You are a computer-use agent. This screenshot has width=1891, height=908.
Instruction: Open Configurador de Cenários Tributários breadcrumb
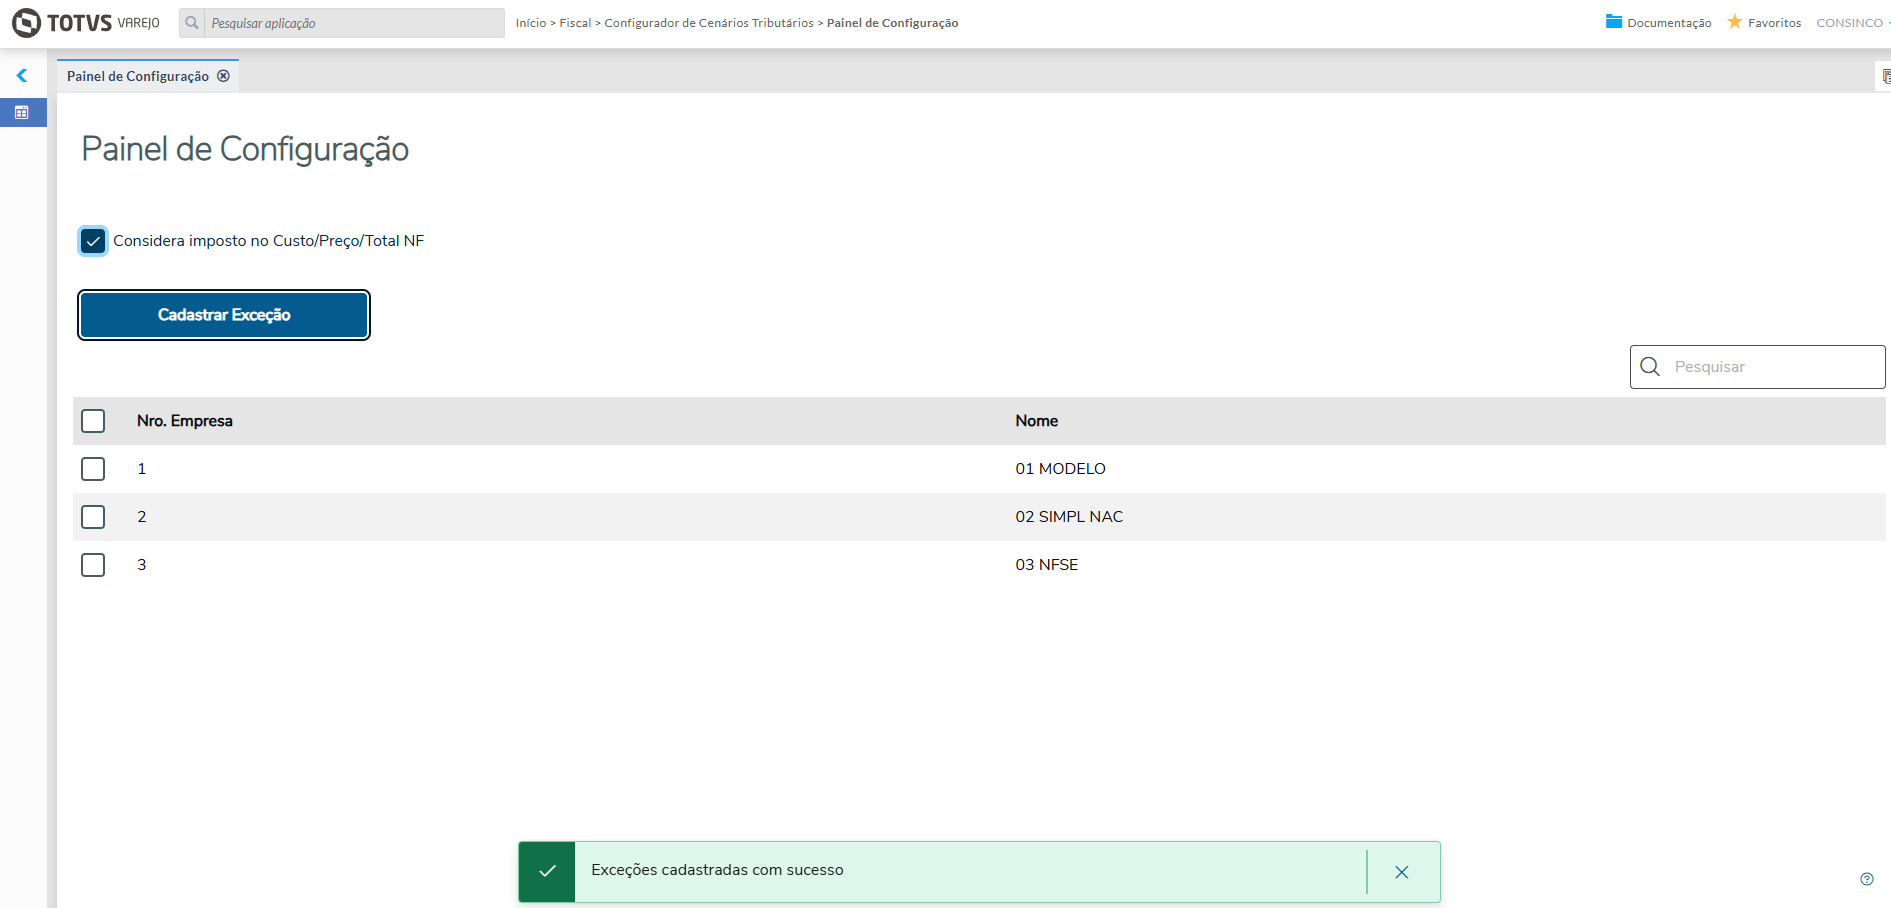click(709, 23)
